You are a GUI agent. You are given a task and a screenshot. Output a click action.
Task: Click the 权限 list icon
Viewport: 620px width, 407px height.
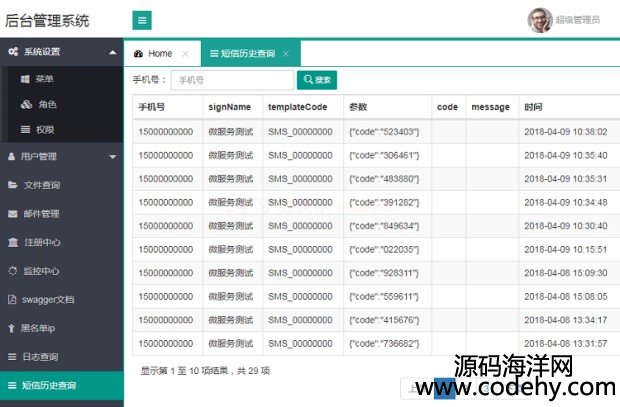click(x=25, y=129)
